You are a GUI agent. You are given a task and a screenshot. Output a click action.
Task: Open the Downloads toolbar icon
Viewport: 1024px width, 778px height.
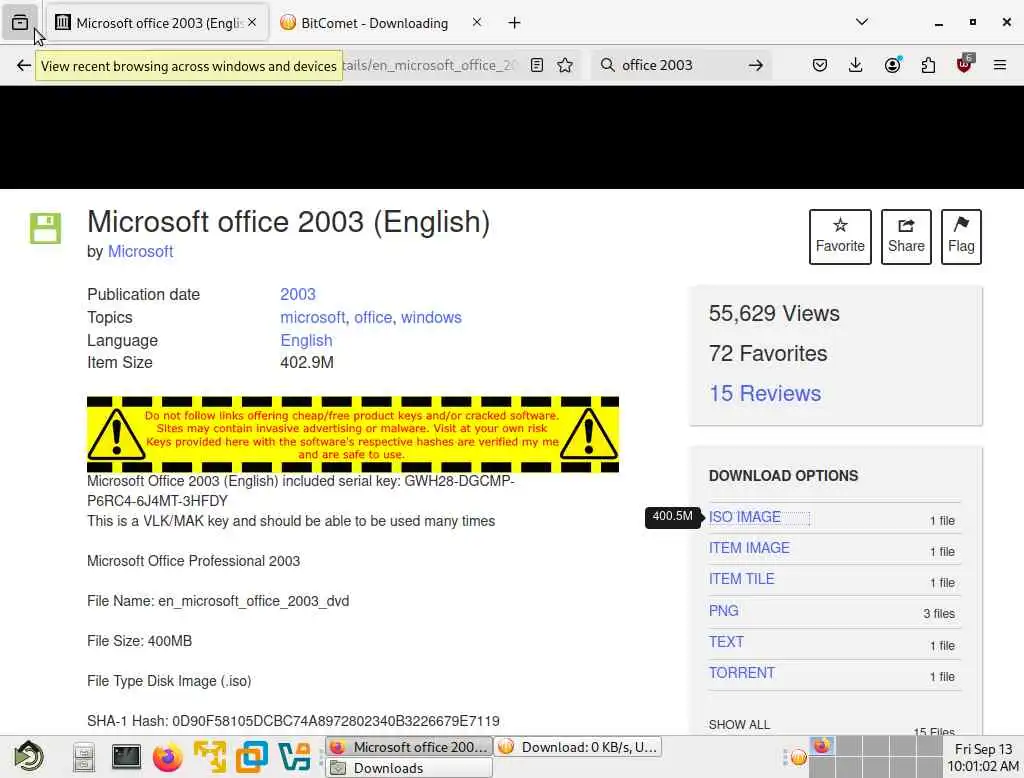[856, 65]
